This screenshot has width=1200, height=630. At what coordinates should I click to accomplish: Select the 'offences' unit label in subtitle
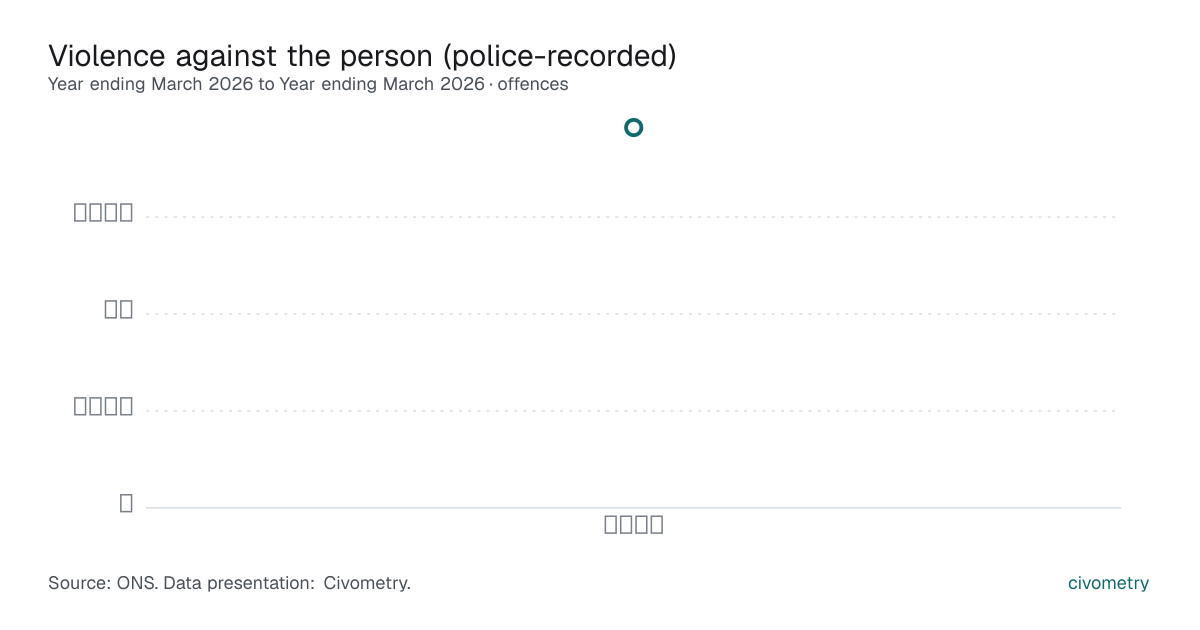[x=533, y=84]
